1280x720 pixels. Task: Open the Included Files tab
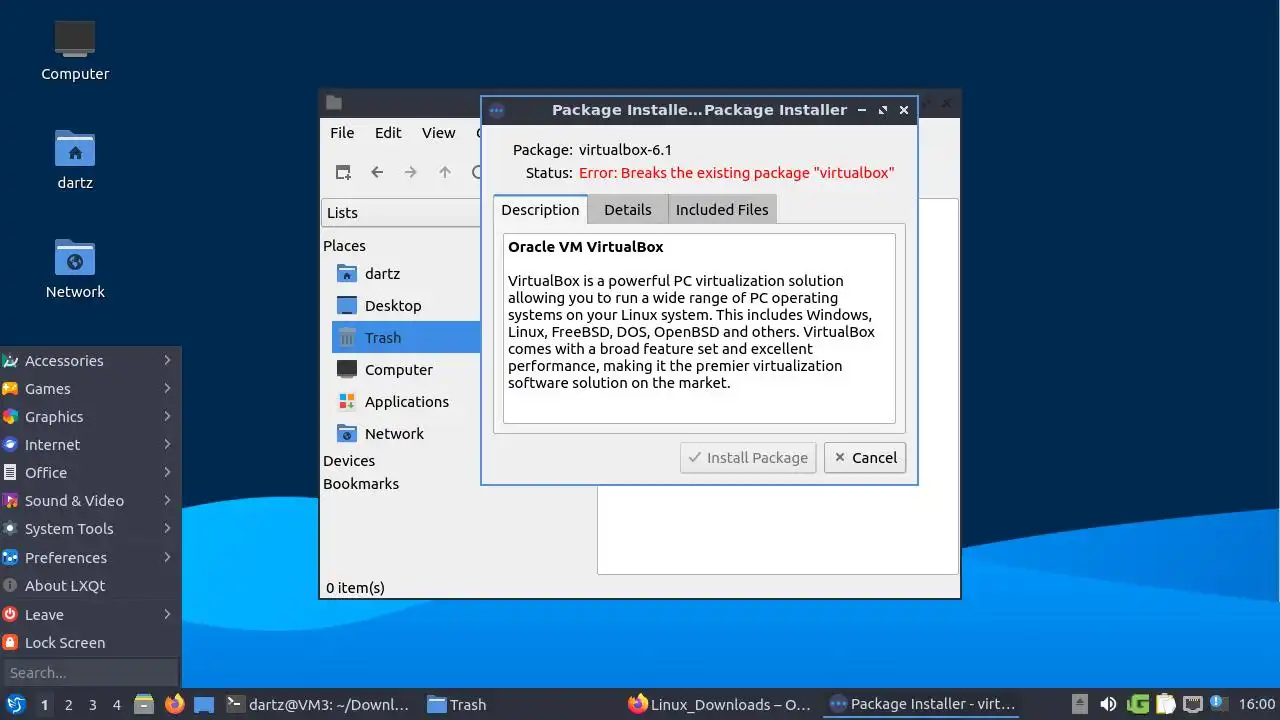coord(722,209)
